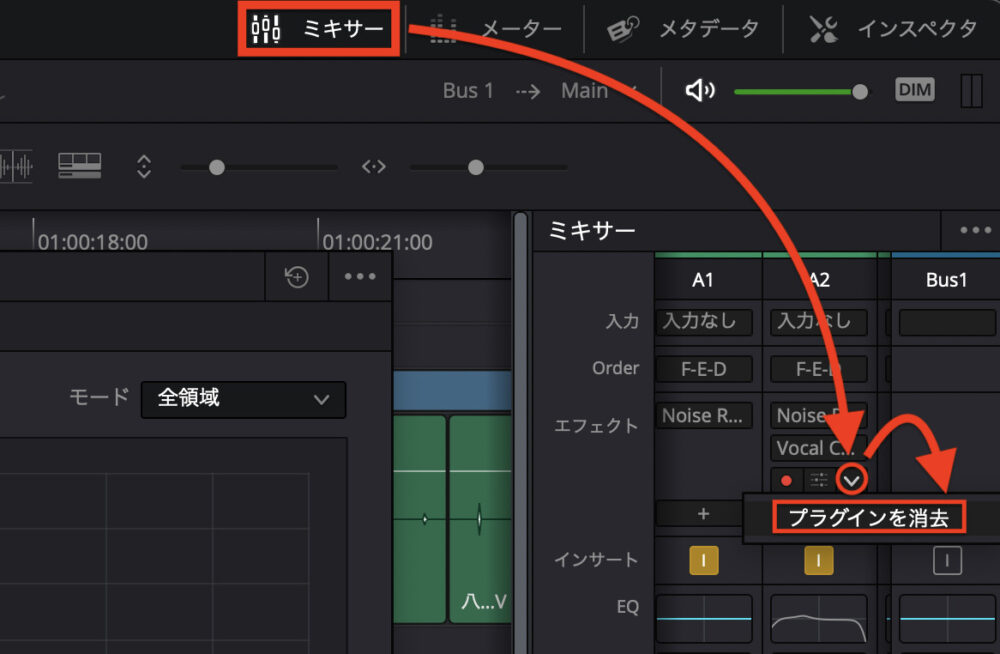Mute monitoring with the speaker icon

click(x=700, y=91)
